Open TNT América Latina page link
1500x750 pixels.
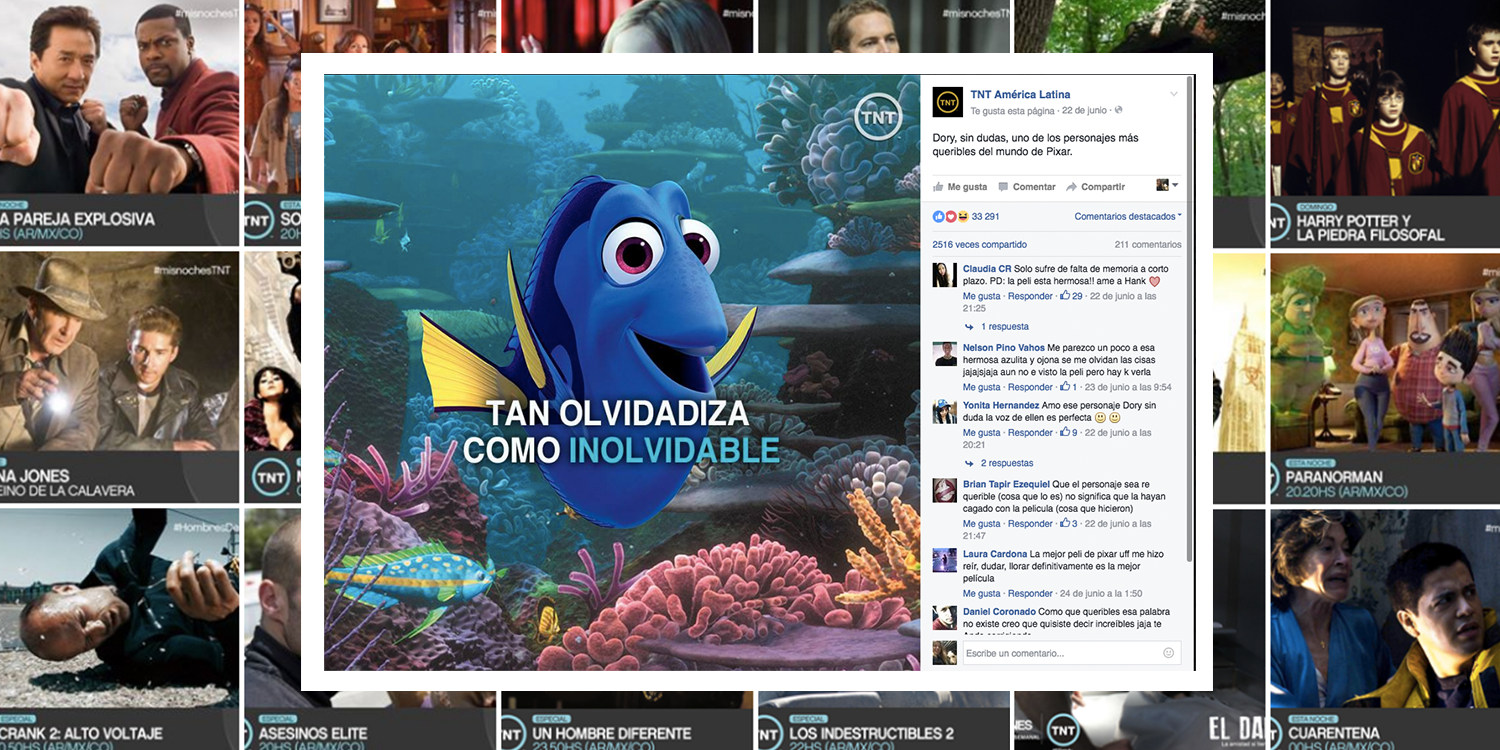[1020, 95]
